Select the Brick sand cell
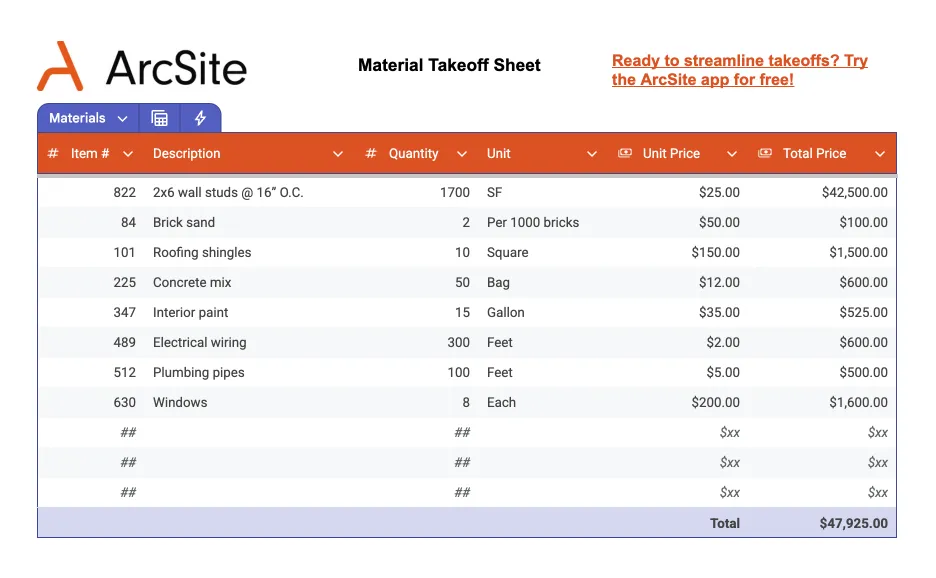This screenshot has height=578, width=936. (184, 222)
